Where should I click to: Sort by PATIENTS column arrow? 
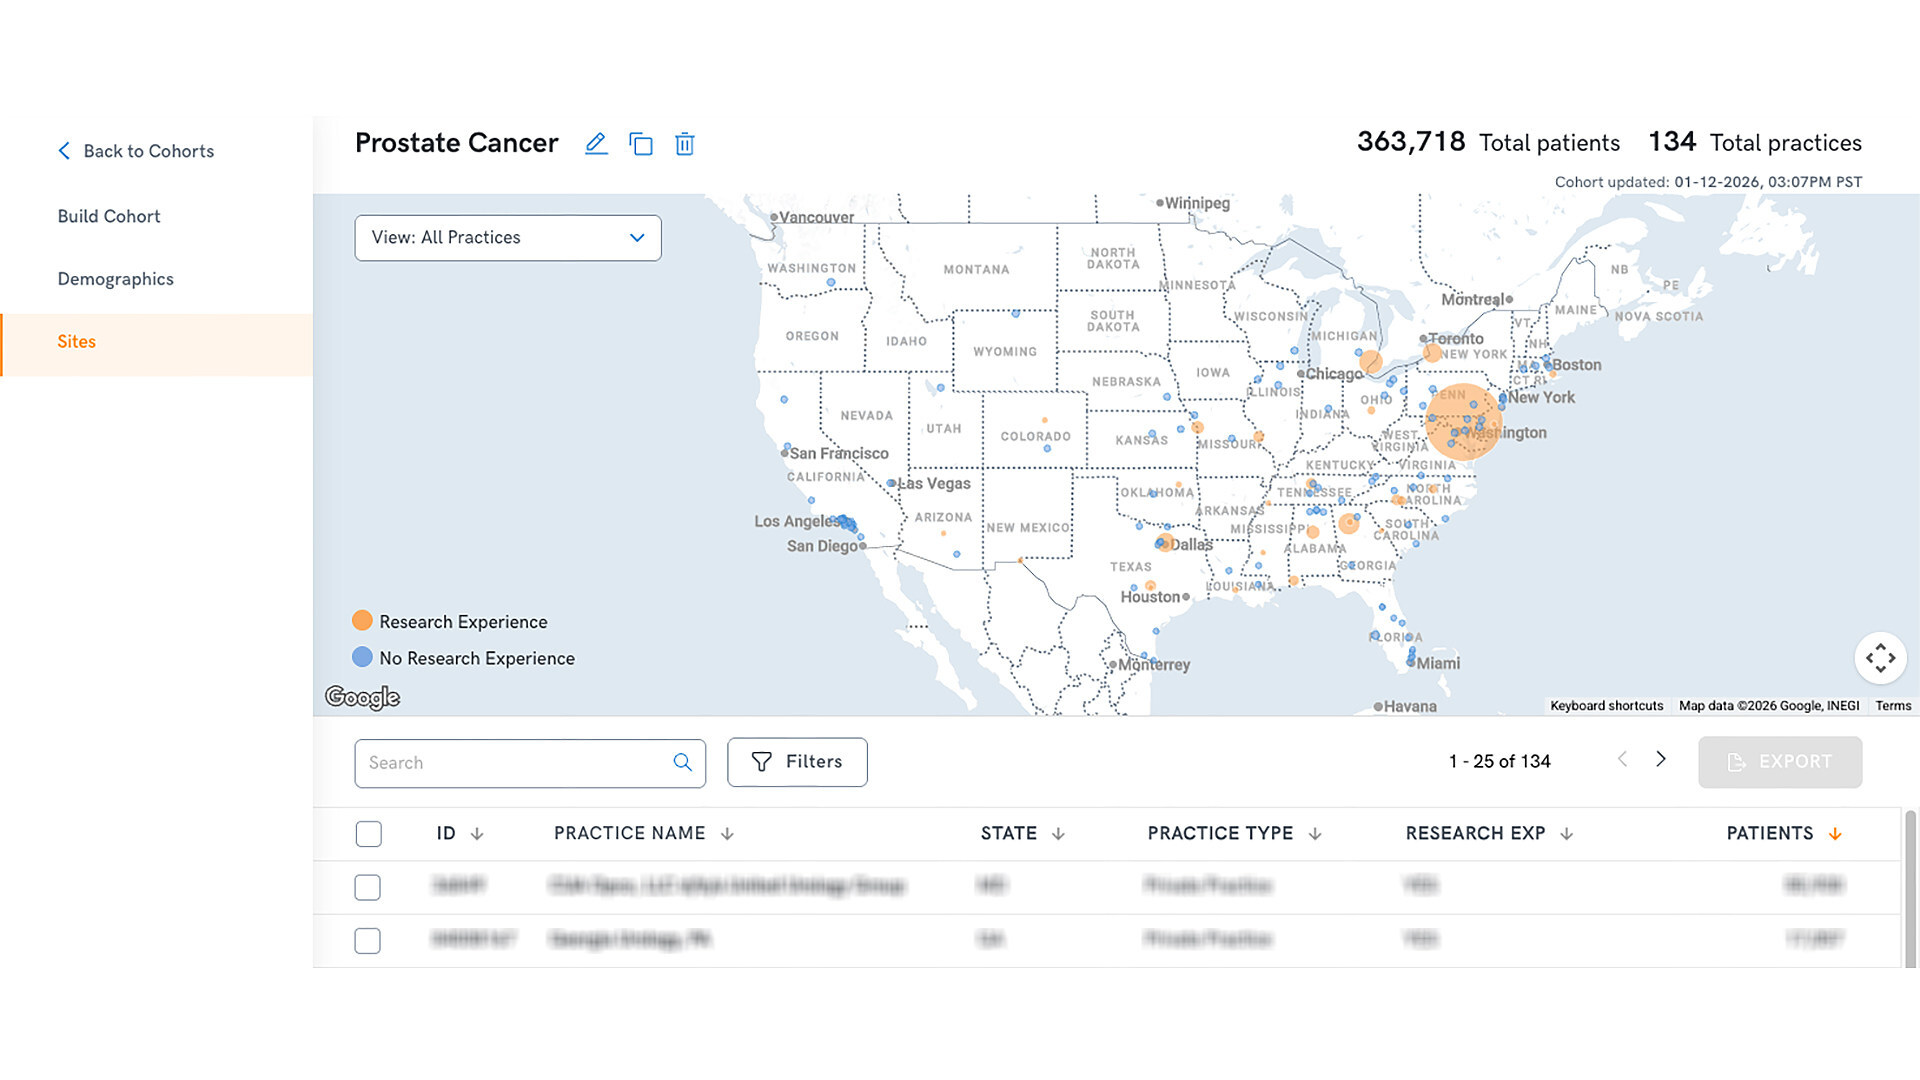click(x=1835, y=834)
